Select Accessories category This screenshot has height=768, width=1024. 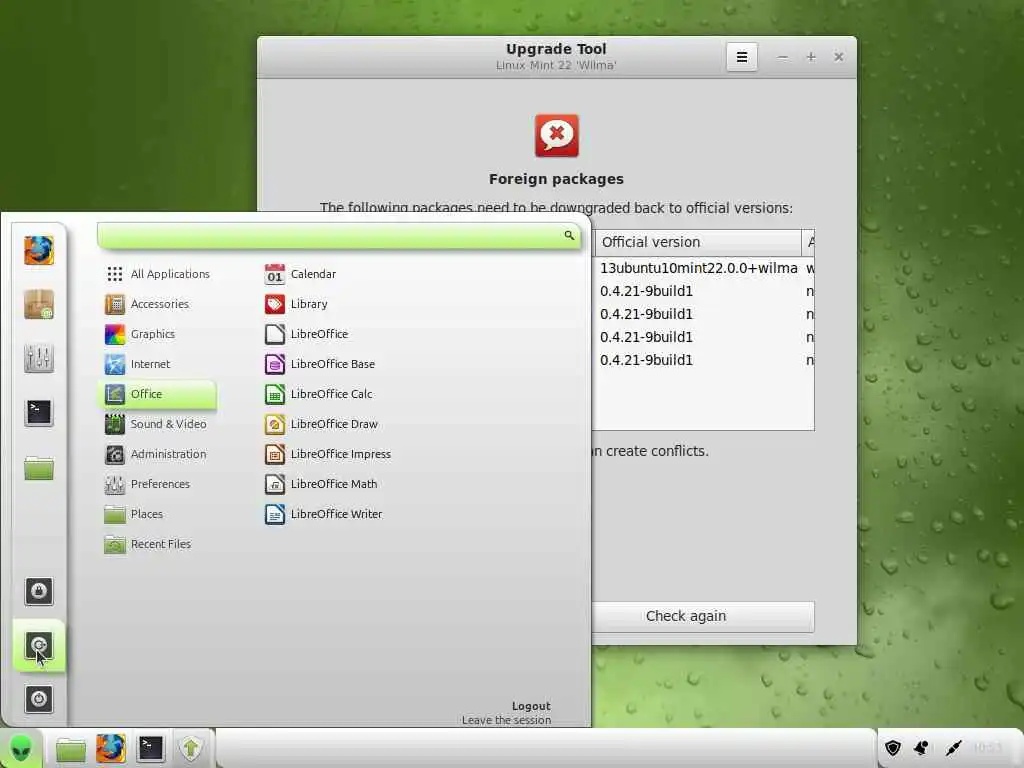point(157,304)
